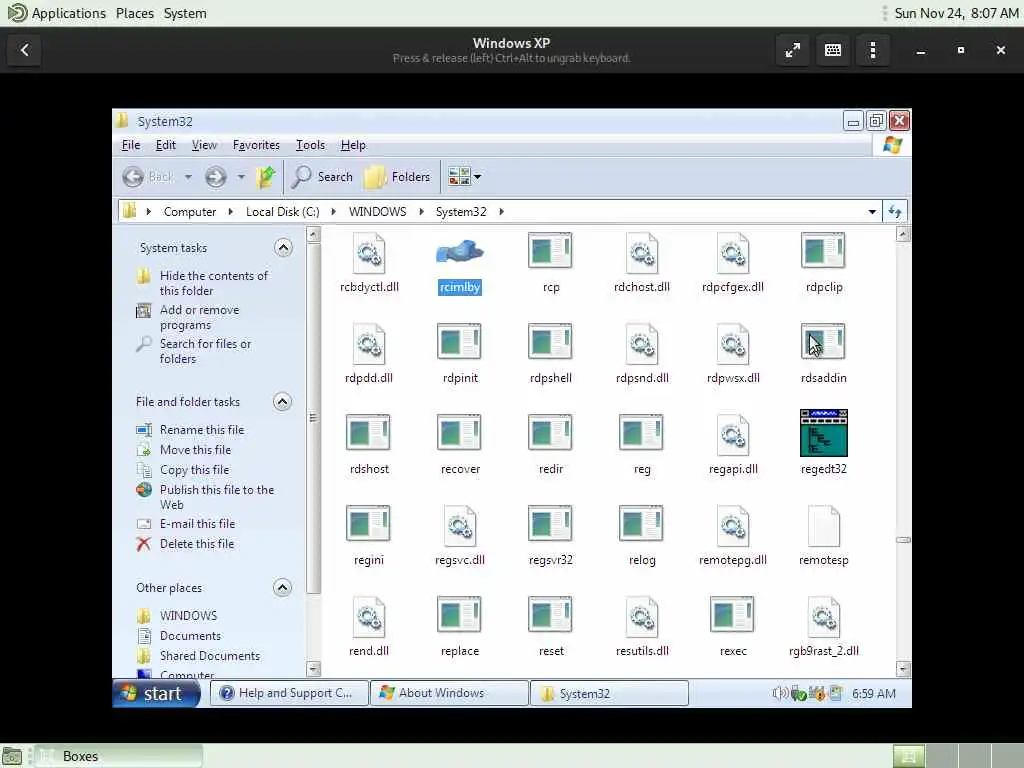Toggle the Folders pane button
This screenshot has width=1024, height=768.
click(x=397, y=176)
